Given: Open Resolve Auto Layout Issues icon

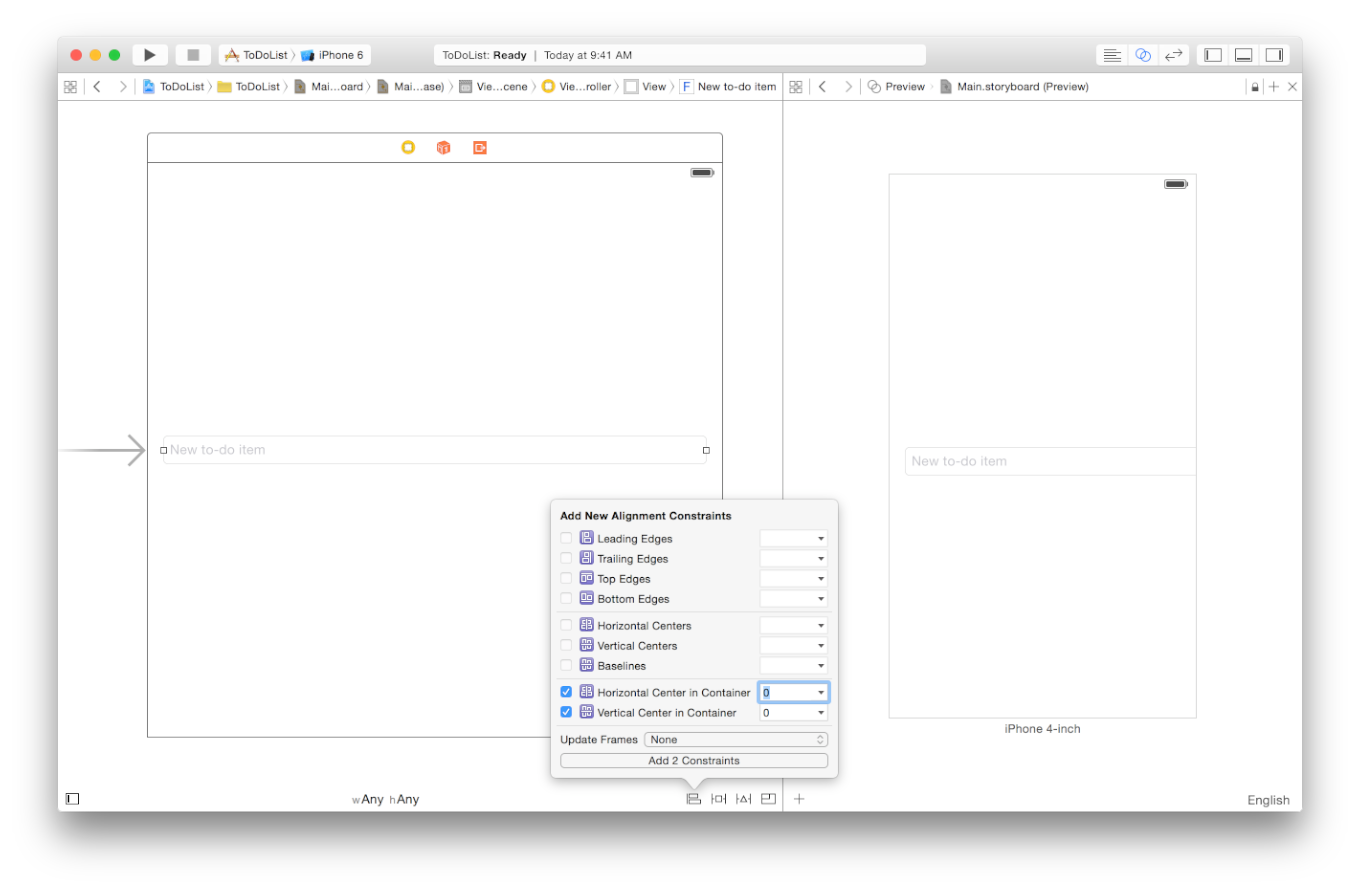Looking at the screenshot, I should (743, 799).
